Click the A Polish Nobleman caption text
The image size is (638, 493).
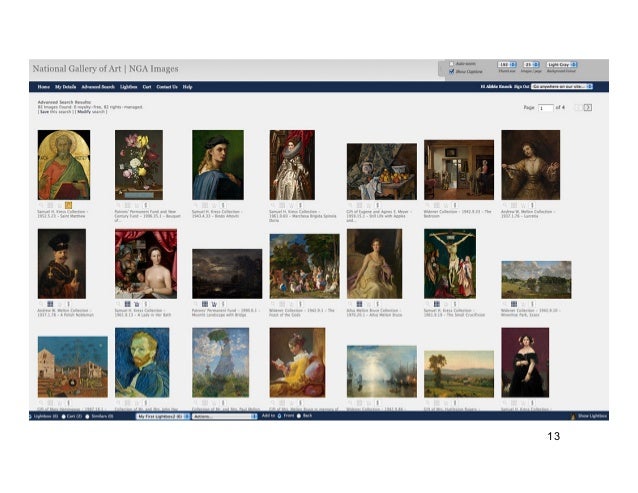[x=66, y=313]
